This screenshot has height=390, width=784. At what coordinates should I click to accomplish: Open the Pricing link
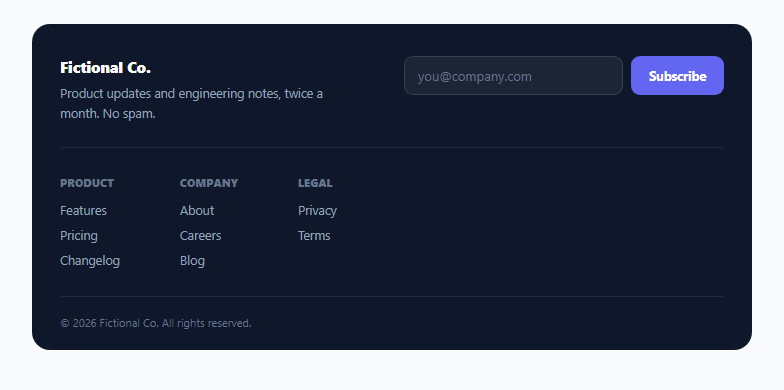point(78,236)
